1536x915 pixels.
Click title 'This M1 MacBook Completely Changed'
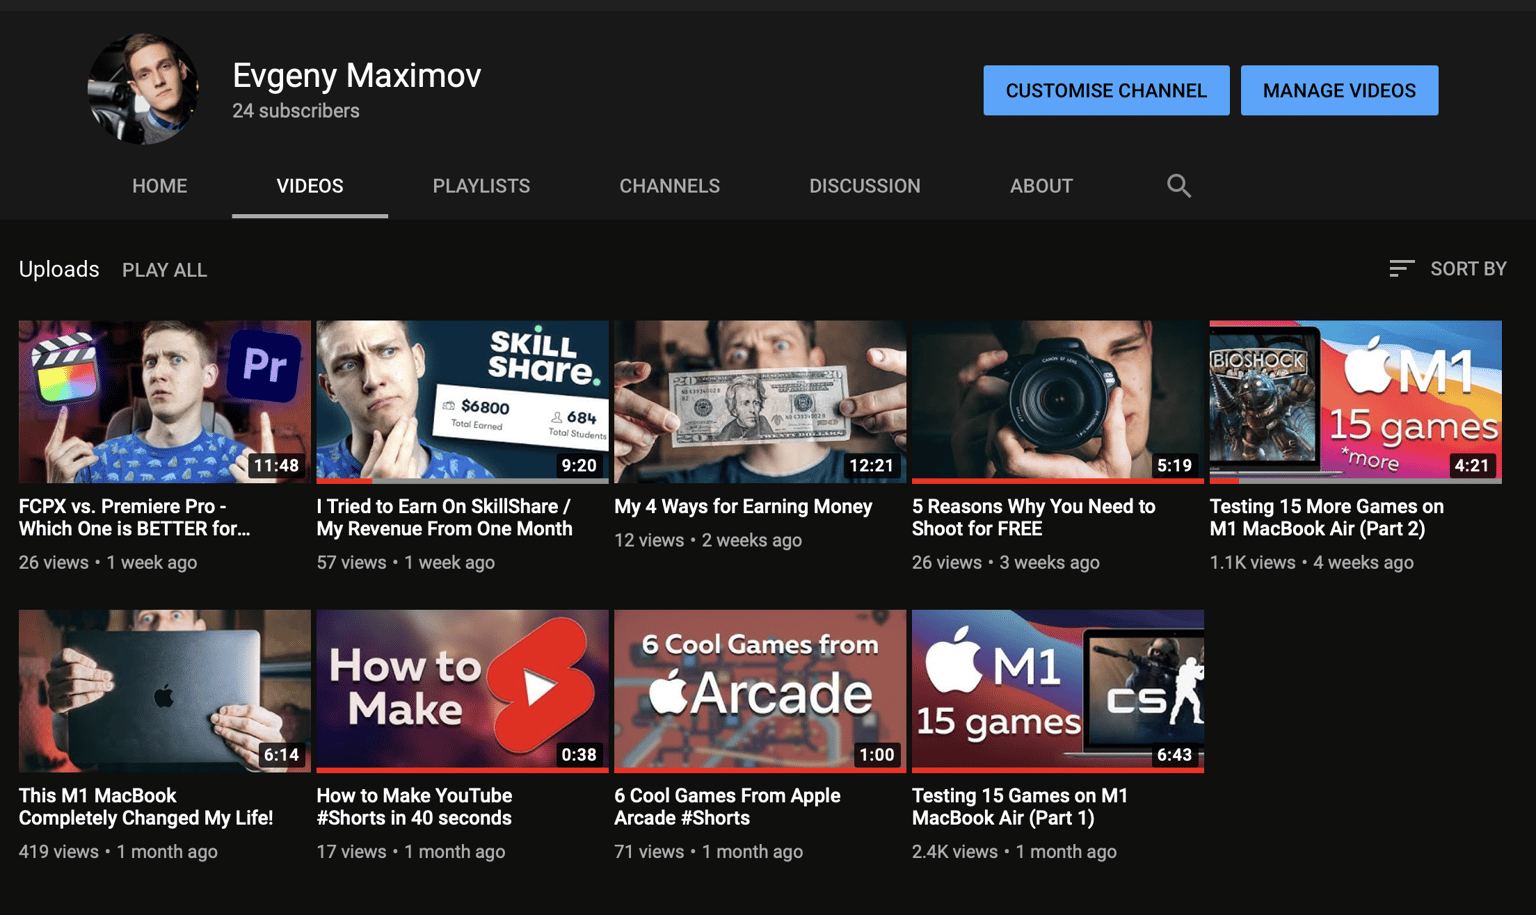click(x=146, y=807)
